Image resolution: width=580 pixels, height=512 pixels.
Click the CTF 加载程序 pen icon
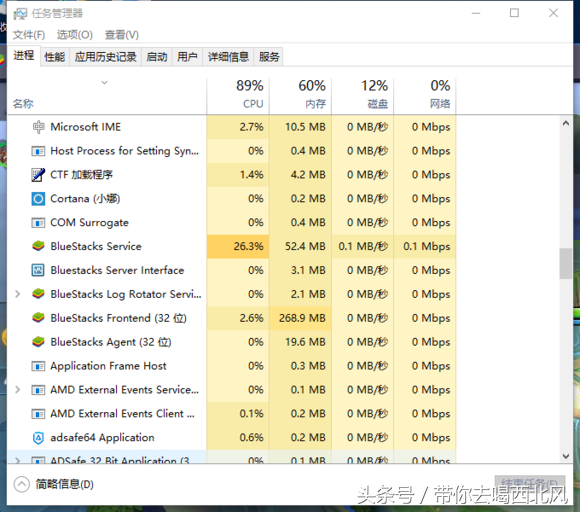pos(38,175)
